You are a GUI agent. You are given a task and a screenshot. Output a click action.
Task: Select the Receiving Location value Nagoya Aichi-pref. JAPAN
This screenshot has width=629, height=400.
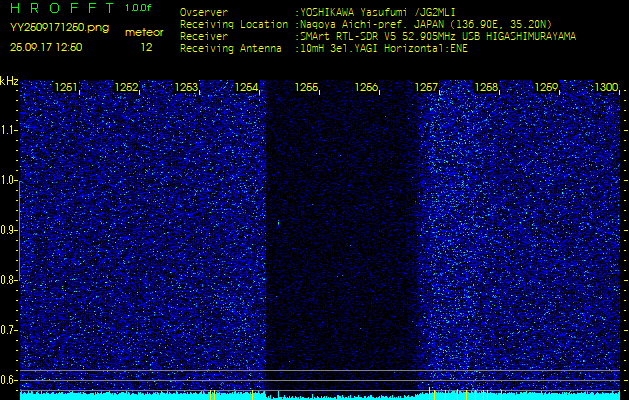point(424,24)
